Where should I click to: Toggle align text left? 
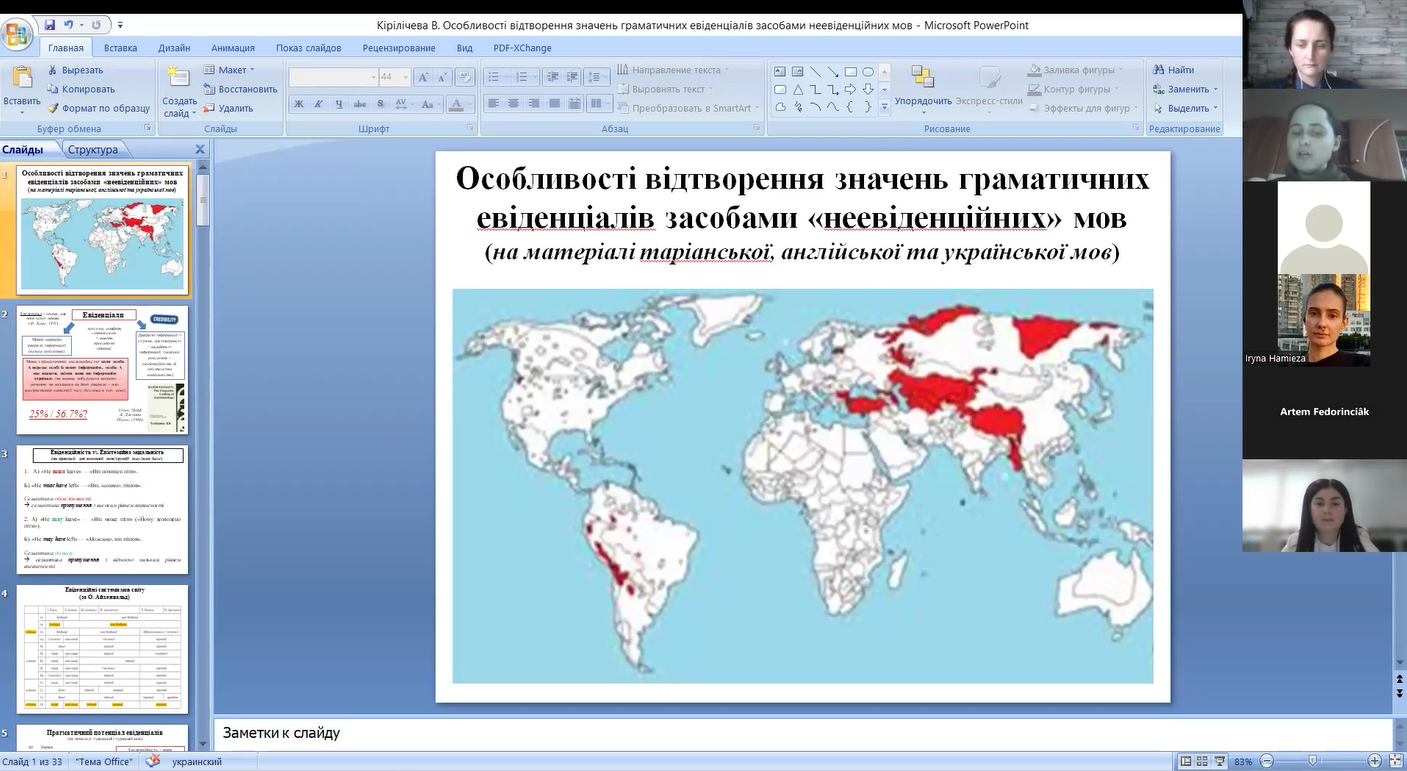point(494,103)
